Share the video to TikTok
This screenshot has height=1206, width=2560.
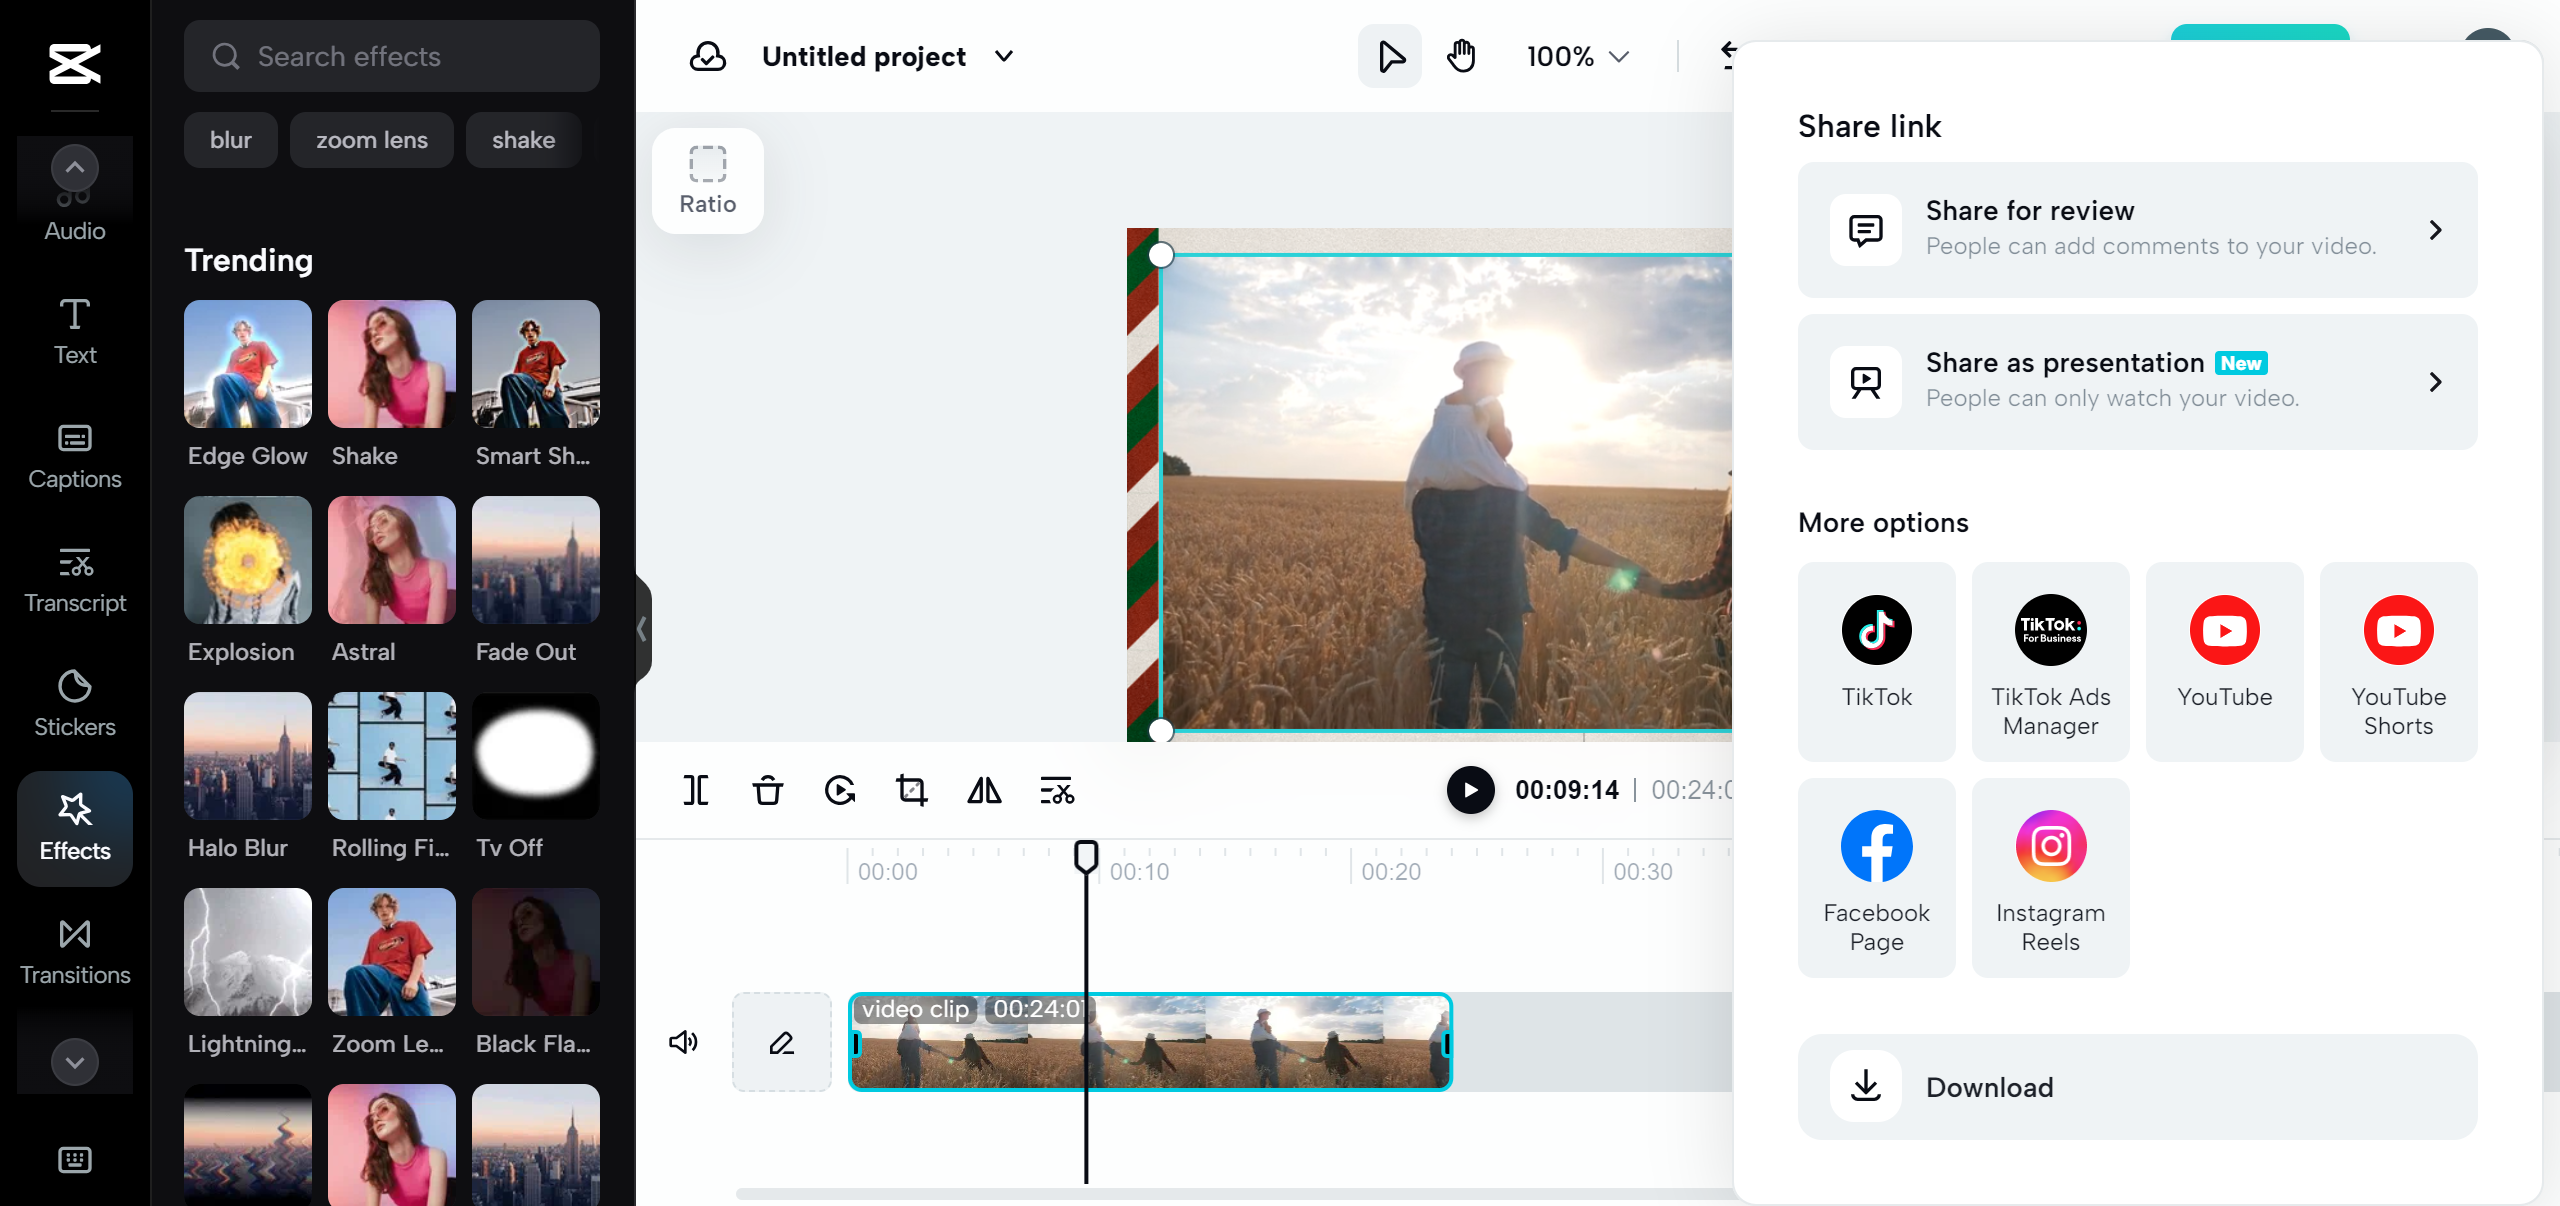[1875, 661]
